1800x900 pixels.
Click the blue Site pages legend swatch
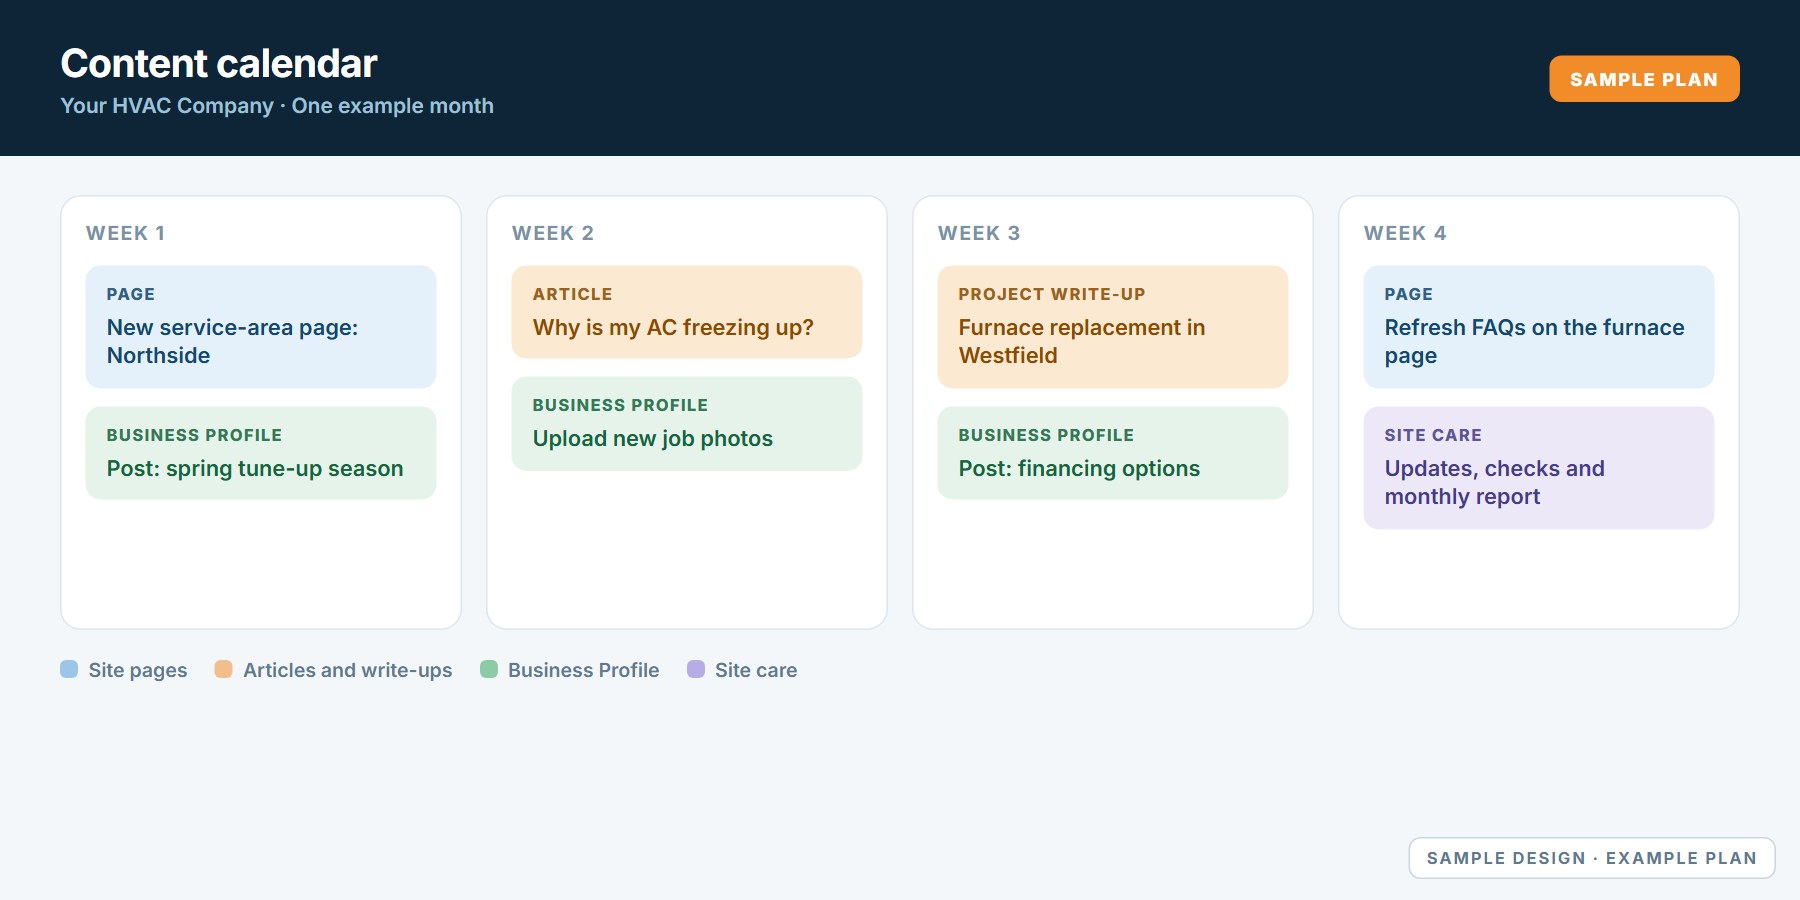69,669
